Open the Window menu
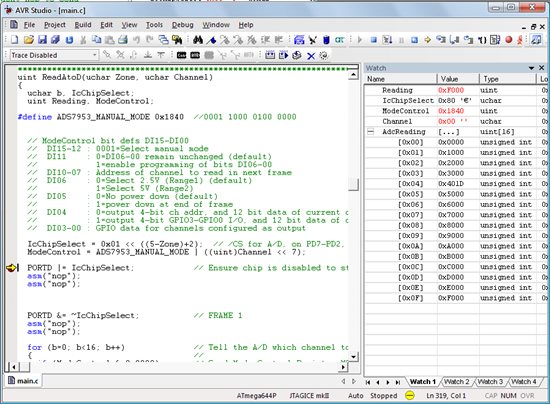The width and height of the screenshot is (550, 404). pos(216,25)
